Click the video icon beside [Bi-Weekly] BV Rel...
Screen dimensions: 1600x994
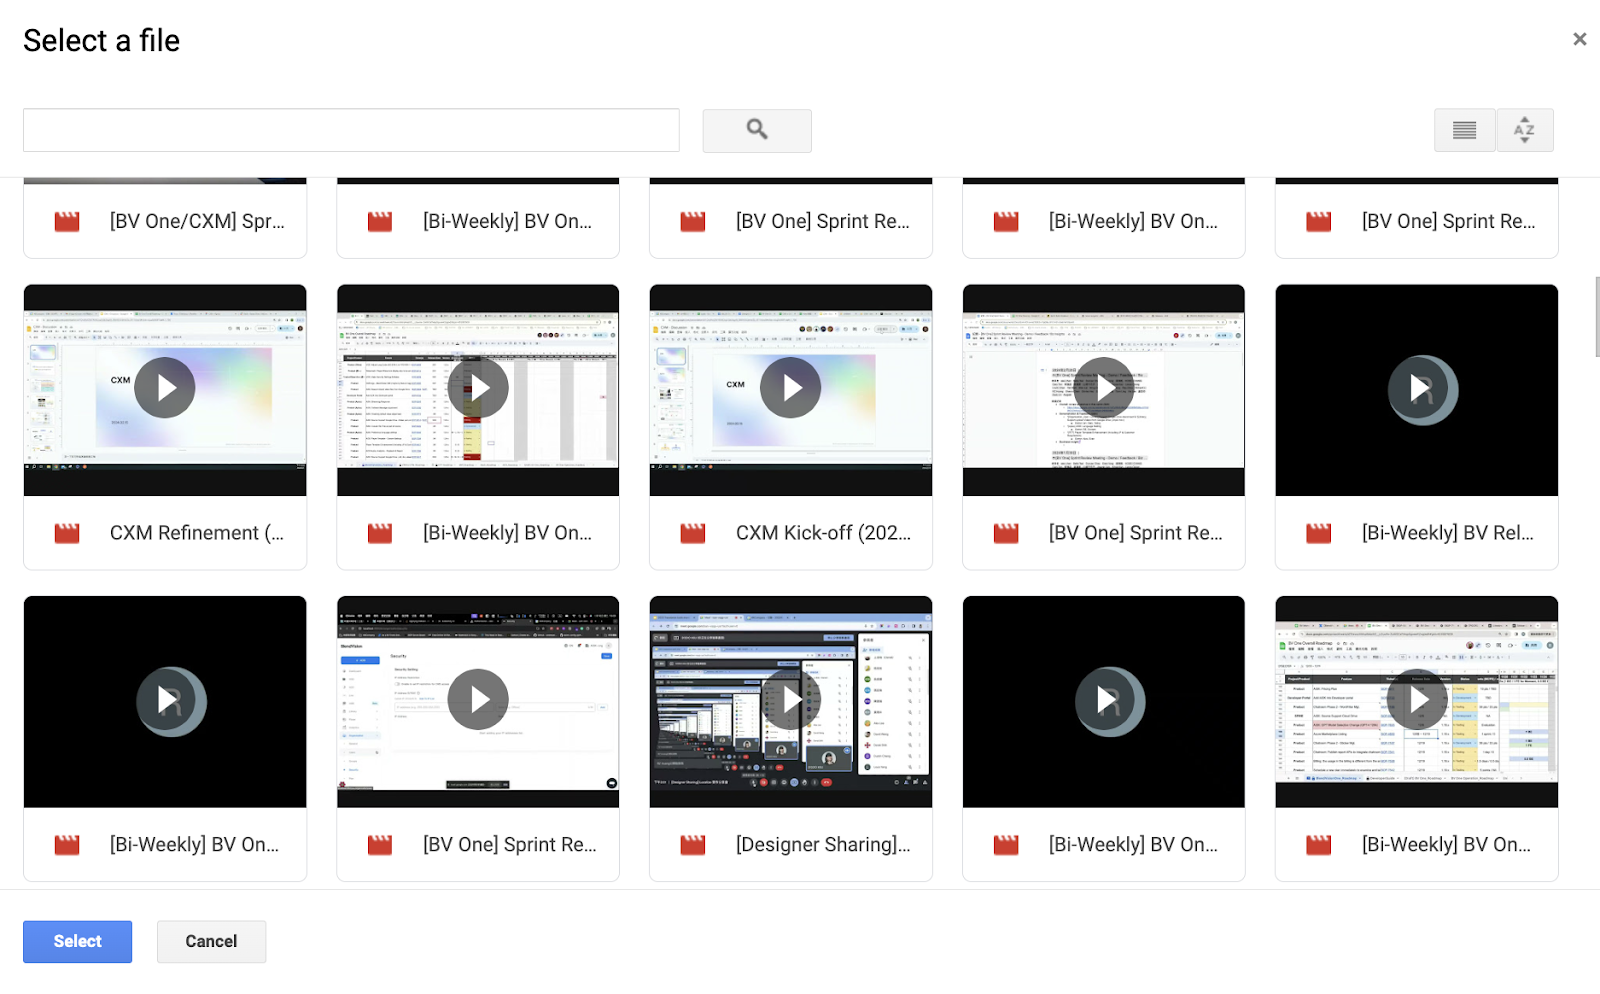[x=1319, y=534]
